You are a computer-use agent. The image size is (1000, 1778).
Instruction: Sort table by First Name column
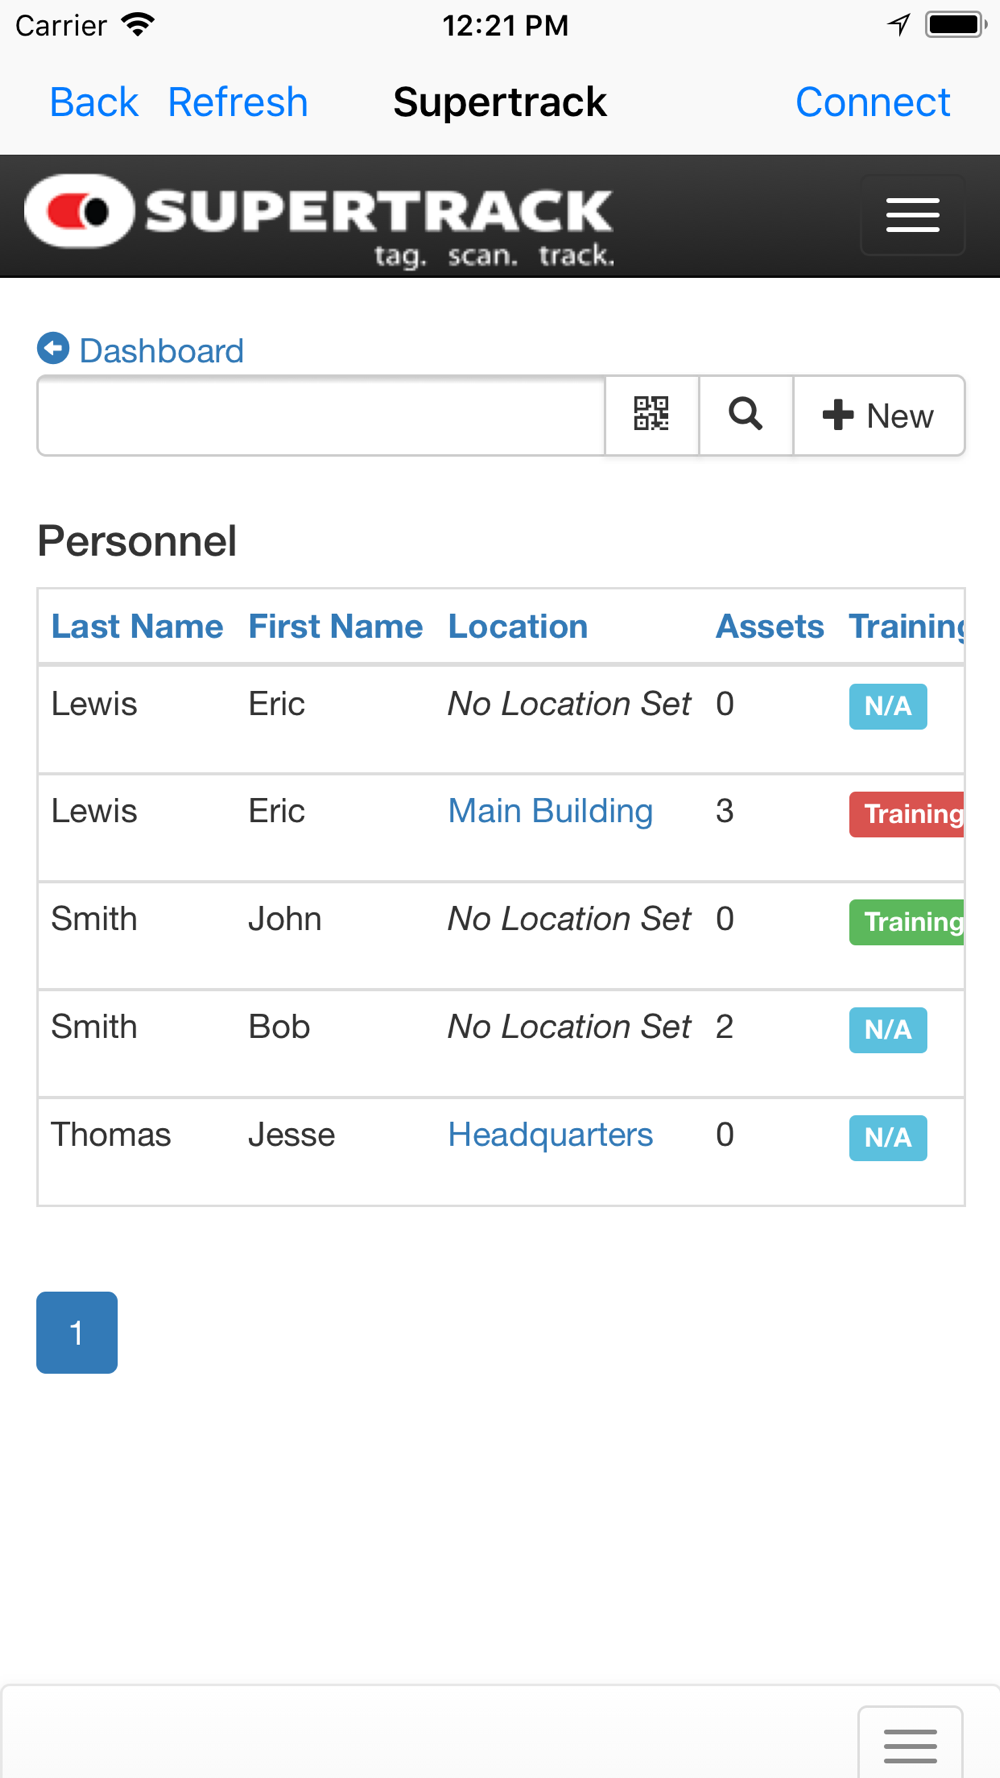click(335, 627)
